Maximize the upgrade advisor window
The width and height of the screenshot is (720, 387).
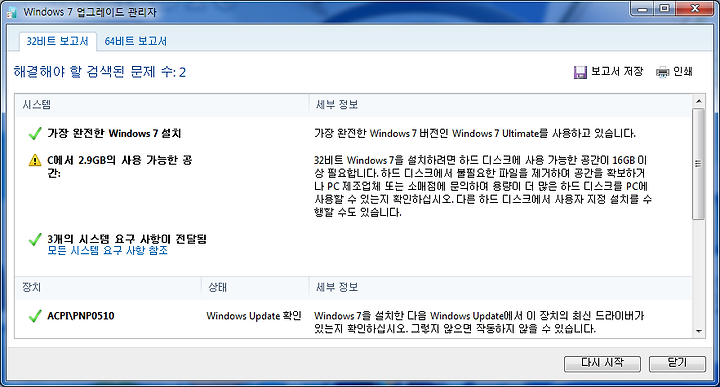[664, 9]
